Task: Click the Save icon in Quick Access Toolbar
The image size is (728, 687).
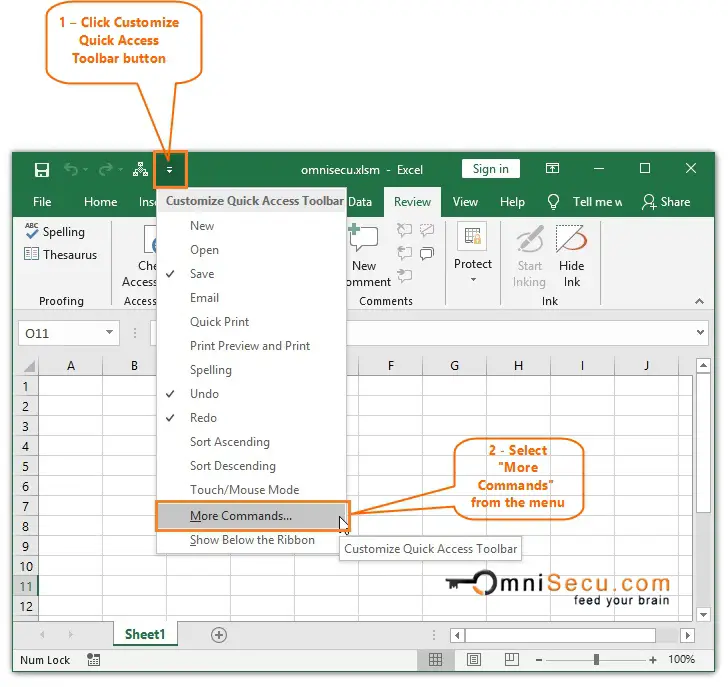Action: pos(42,170)
